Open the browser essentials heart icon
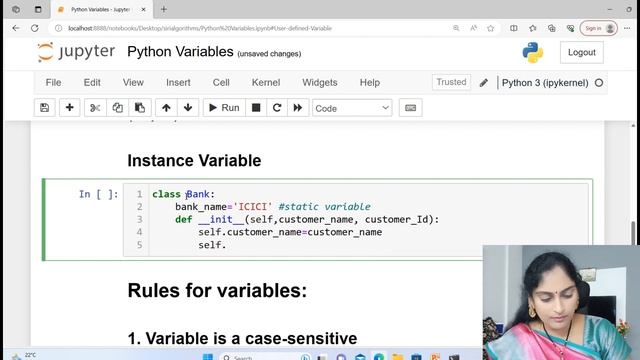640x360 pixels. [570, 28]
